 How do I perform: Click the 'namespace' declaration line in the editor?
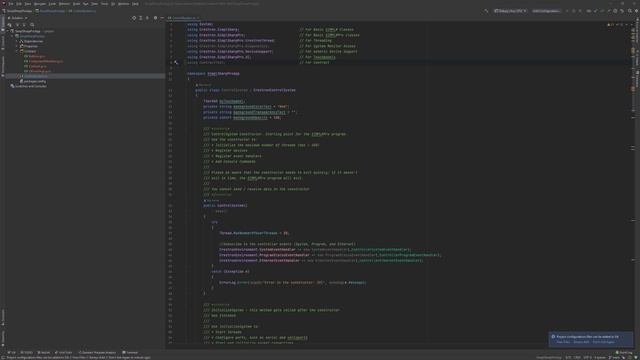click(213, 73)
